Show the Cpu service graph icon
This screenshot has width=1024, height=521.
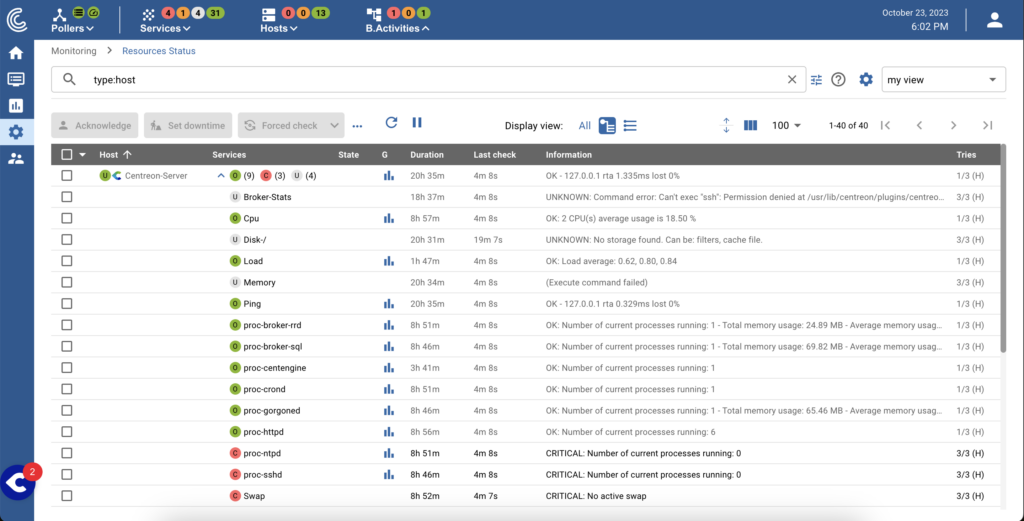[389, 218]
